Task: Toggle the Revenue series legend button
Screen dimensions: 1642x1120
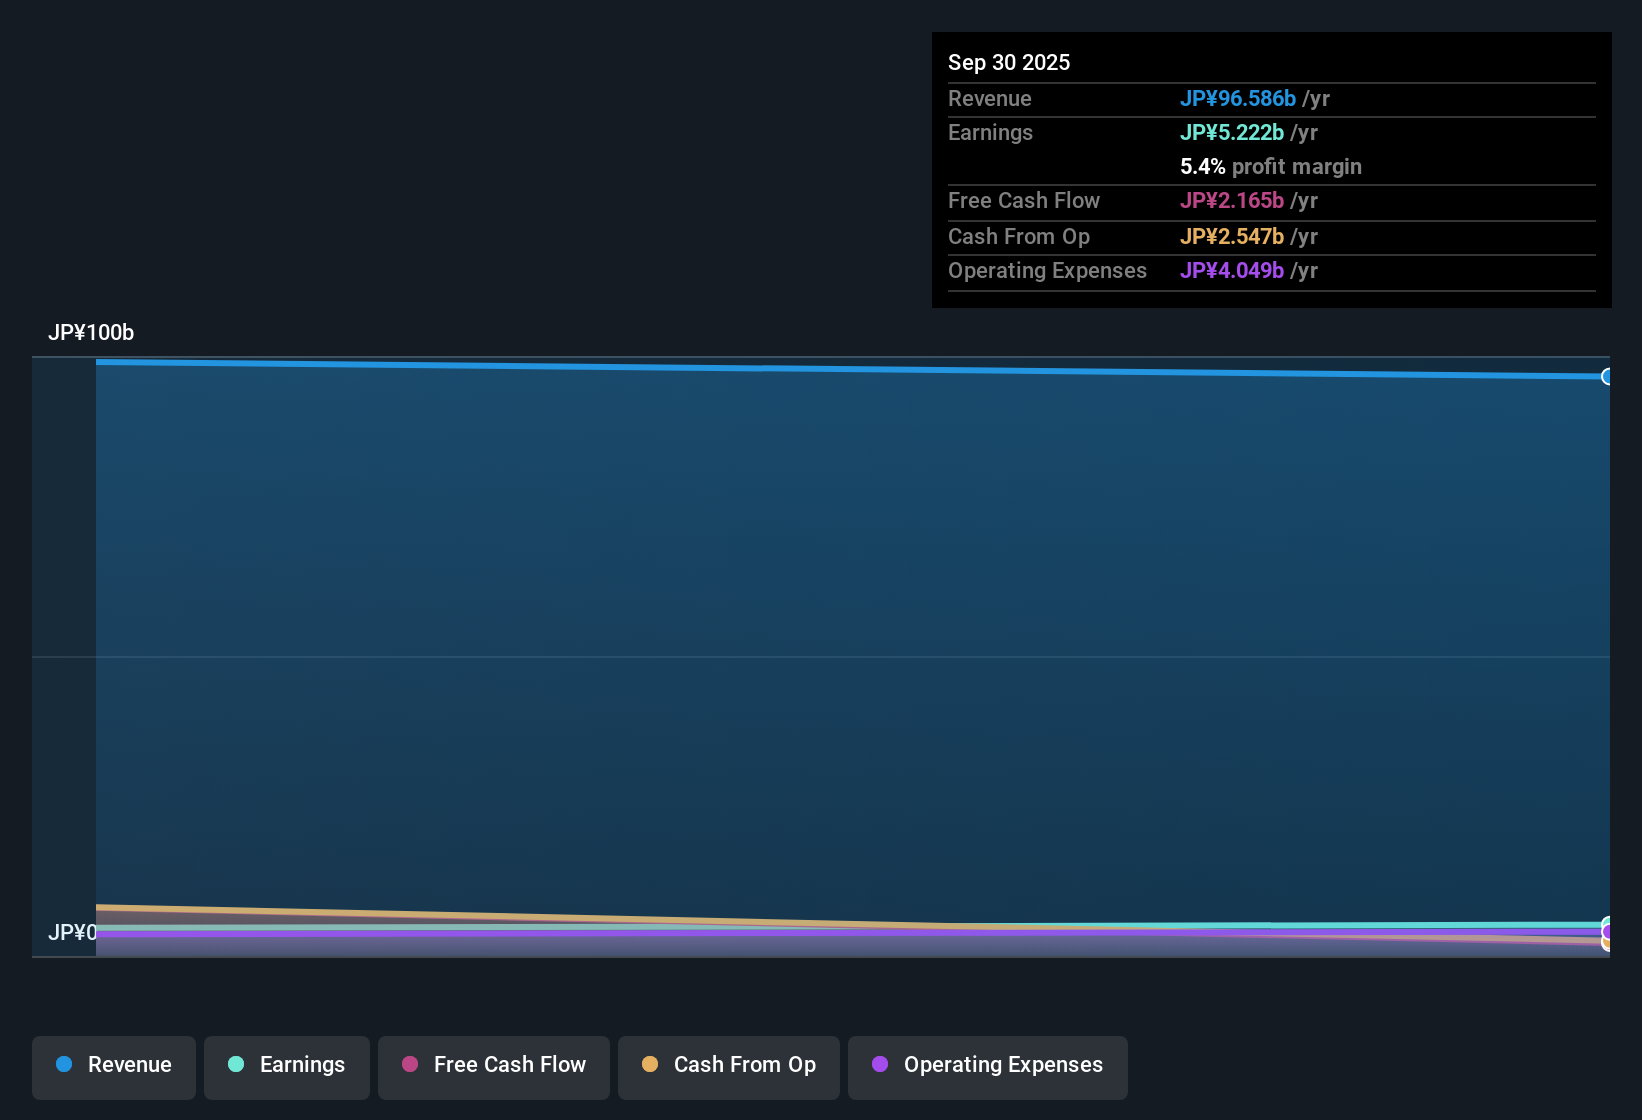Action: (x=114, y=1067)
